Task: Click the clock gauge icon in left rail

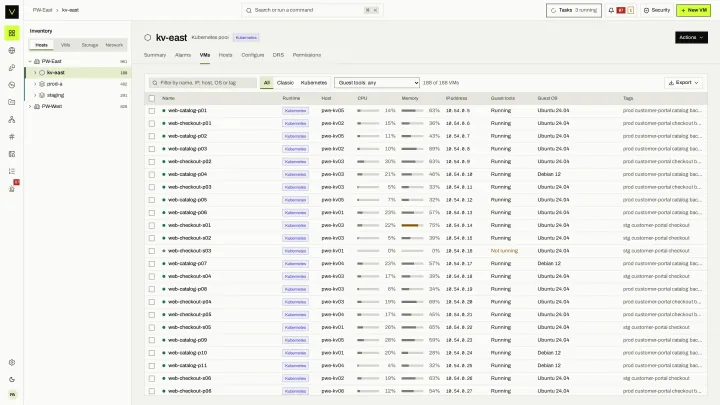Action: (x=12, y=85)
